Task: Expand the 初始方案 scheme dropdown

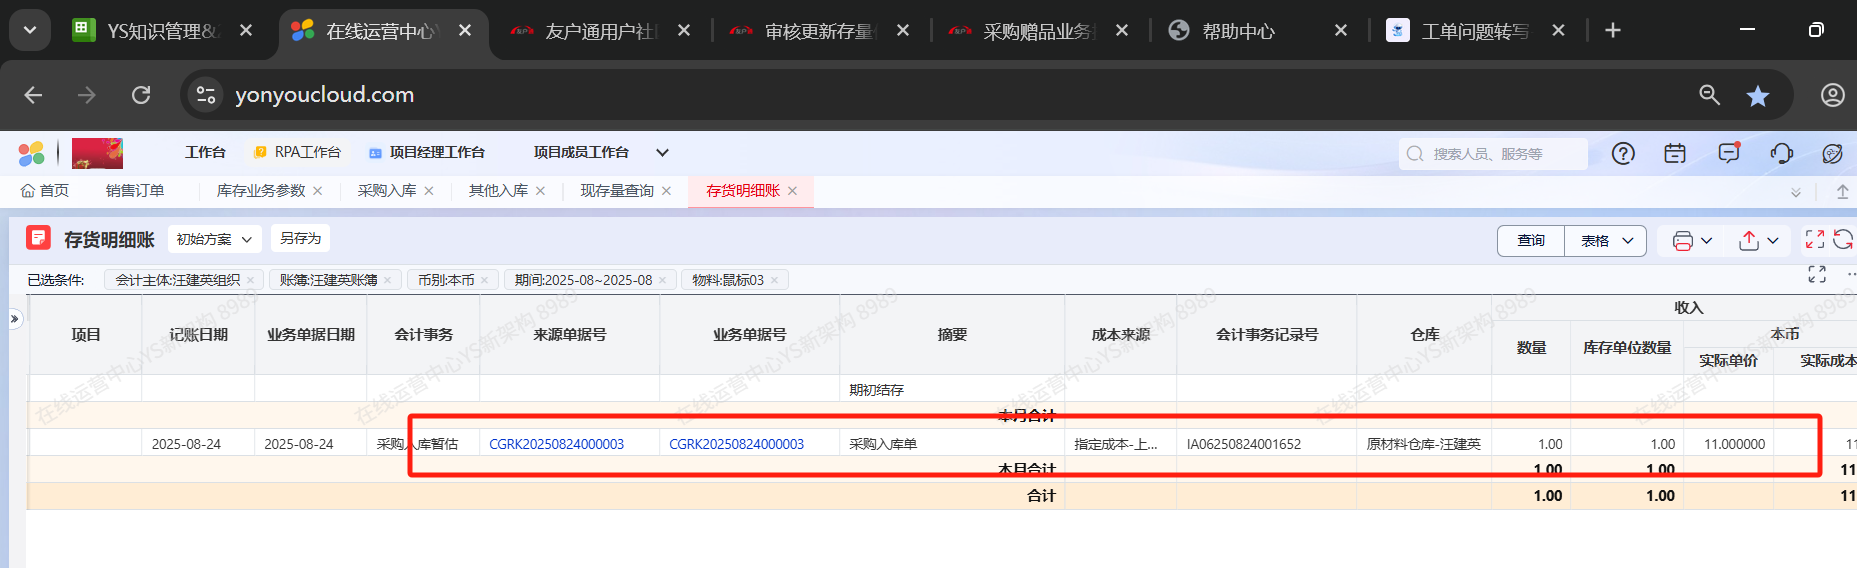Action: 214,239
